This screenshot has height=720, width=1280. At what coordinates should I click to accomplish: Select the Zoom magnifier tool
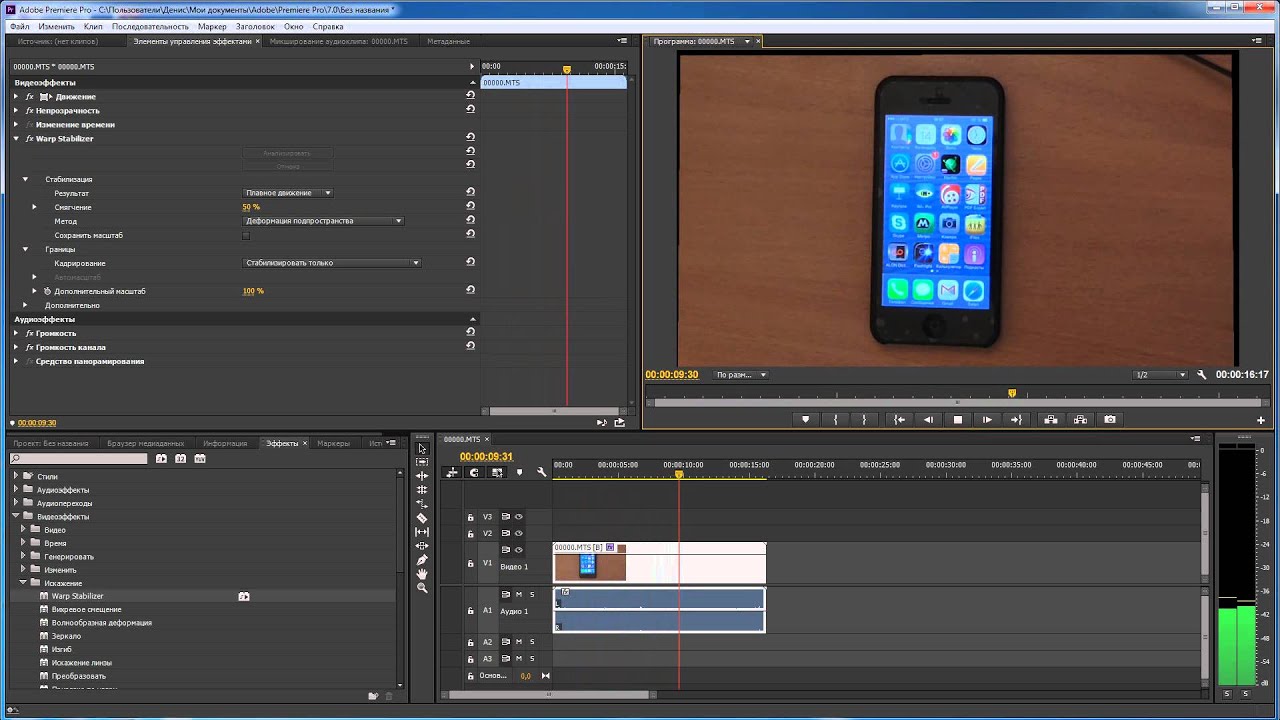point(422,588)
